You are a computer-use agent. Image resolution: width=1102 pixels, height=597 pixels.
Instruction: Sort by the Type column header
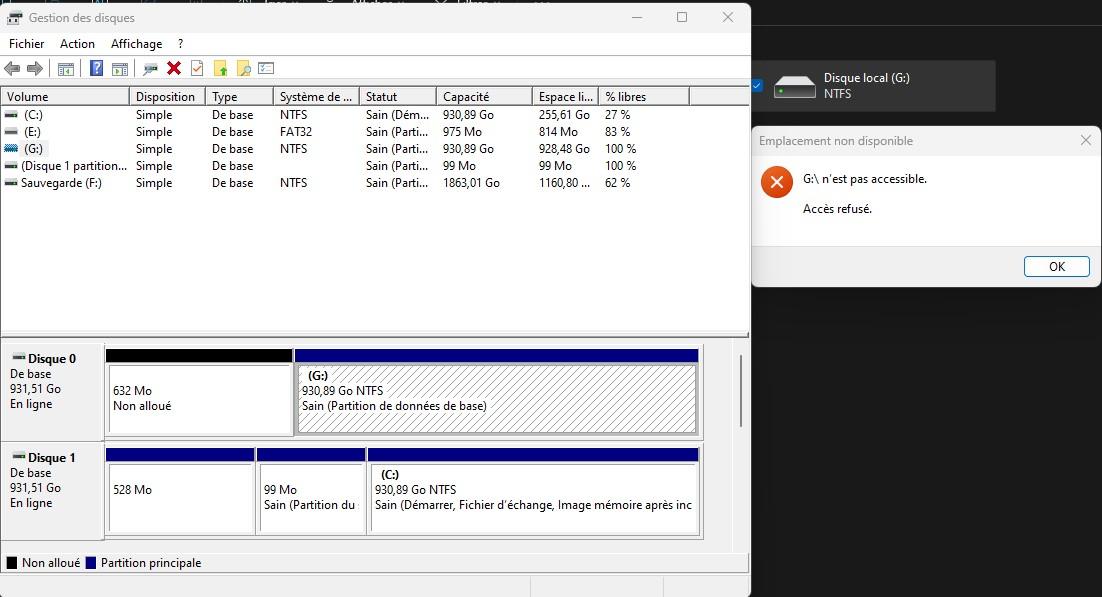(x=239, y=96)
